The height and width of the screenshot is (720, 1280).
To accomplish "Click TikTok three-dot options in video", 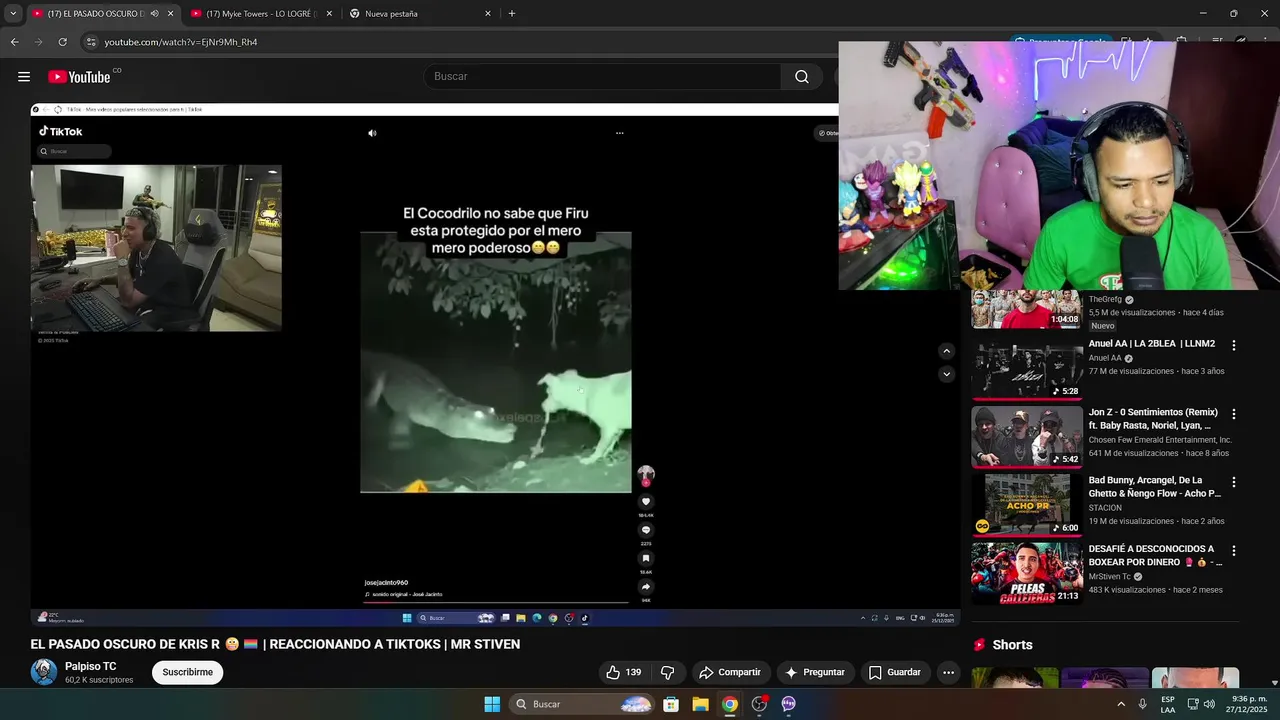I will (x=619, y=133).
